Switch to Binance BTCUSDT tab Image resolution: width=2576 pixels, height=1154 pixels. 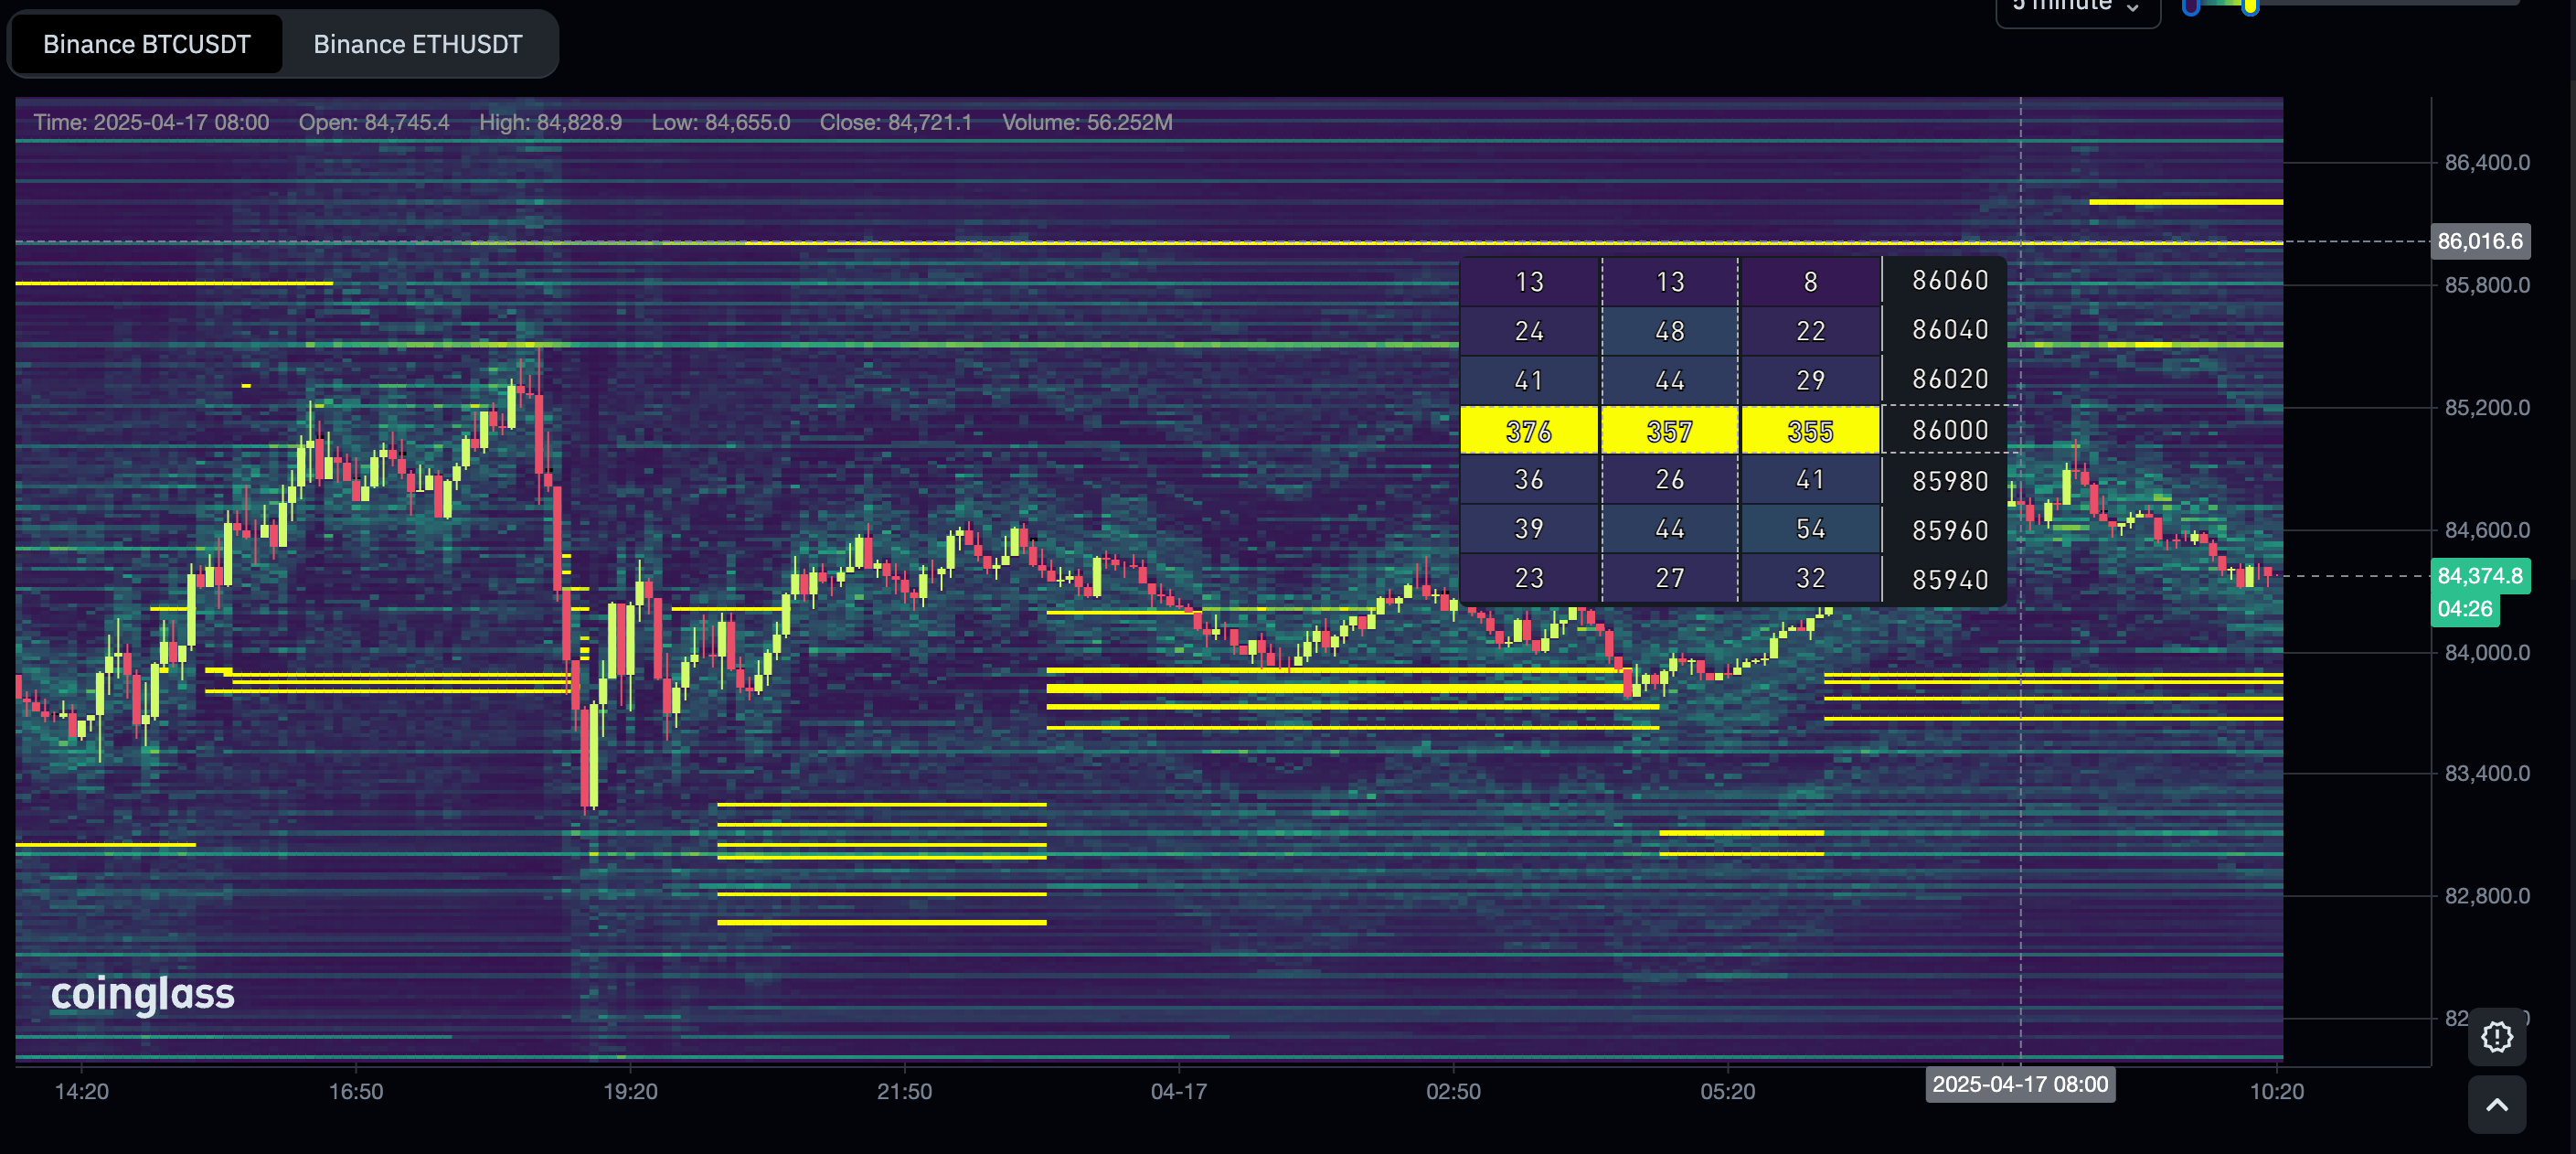point(147,44)
